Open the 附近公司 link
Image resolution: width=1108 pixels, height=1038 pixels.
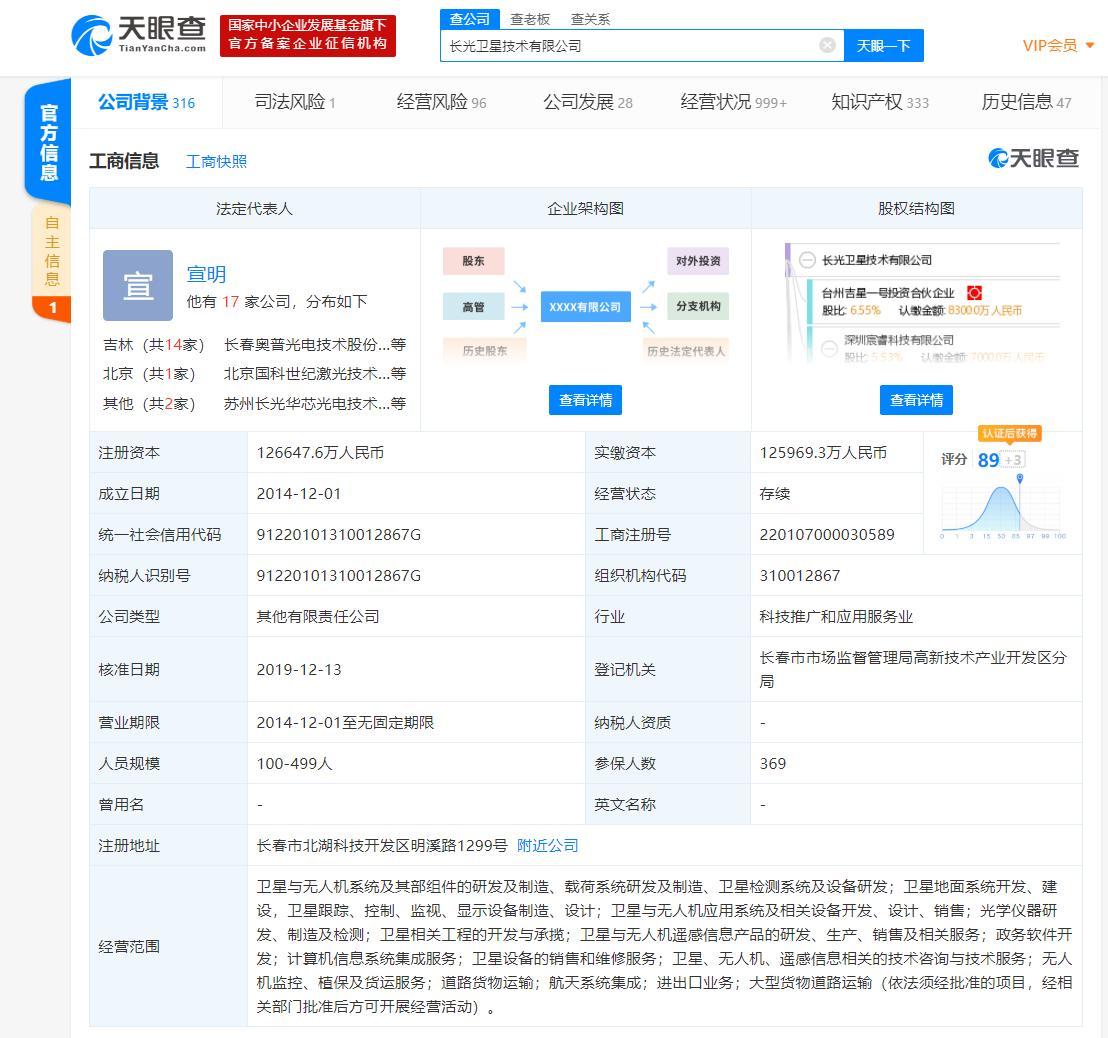click(546, 845)
